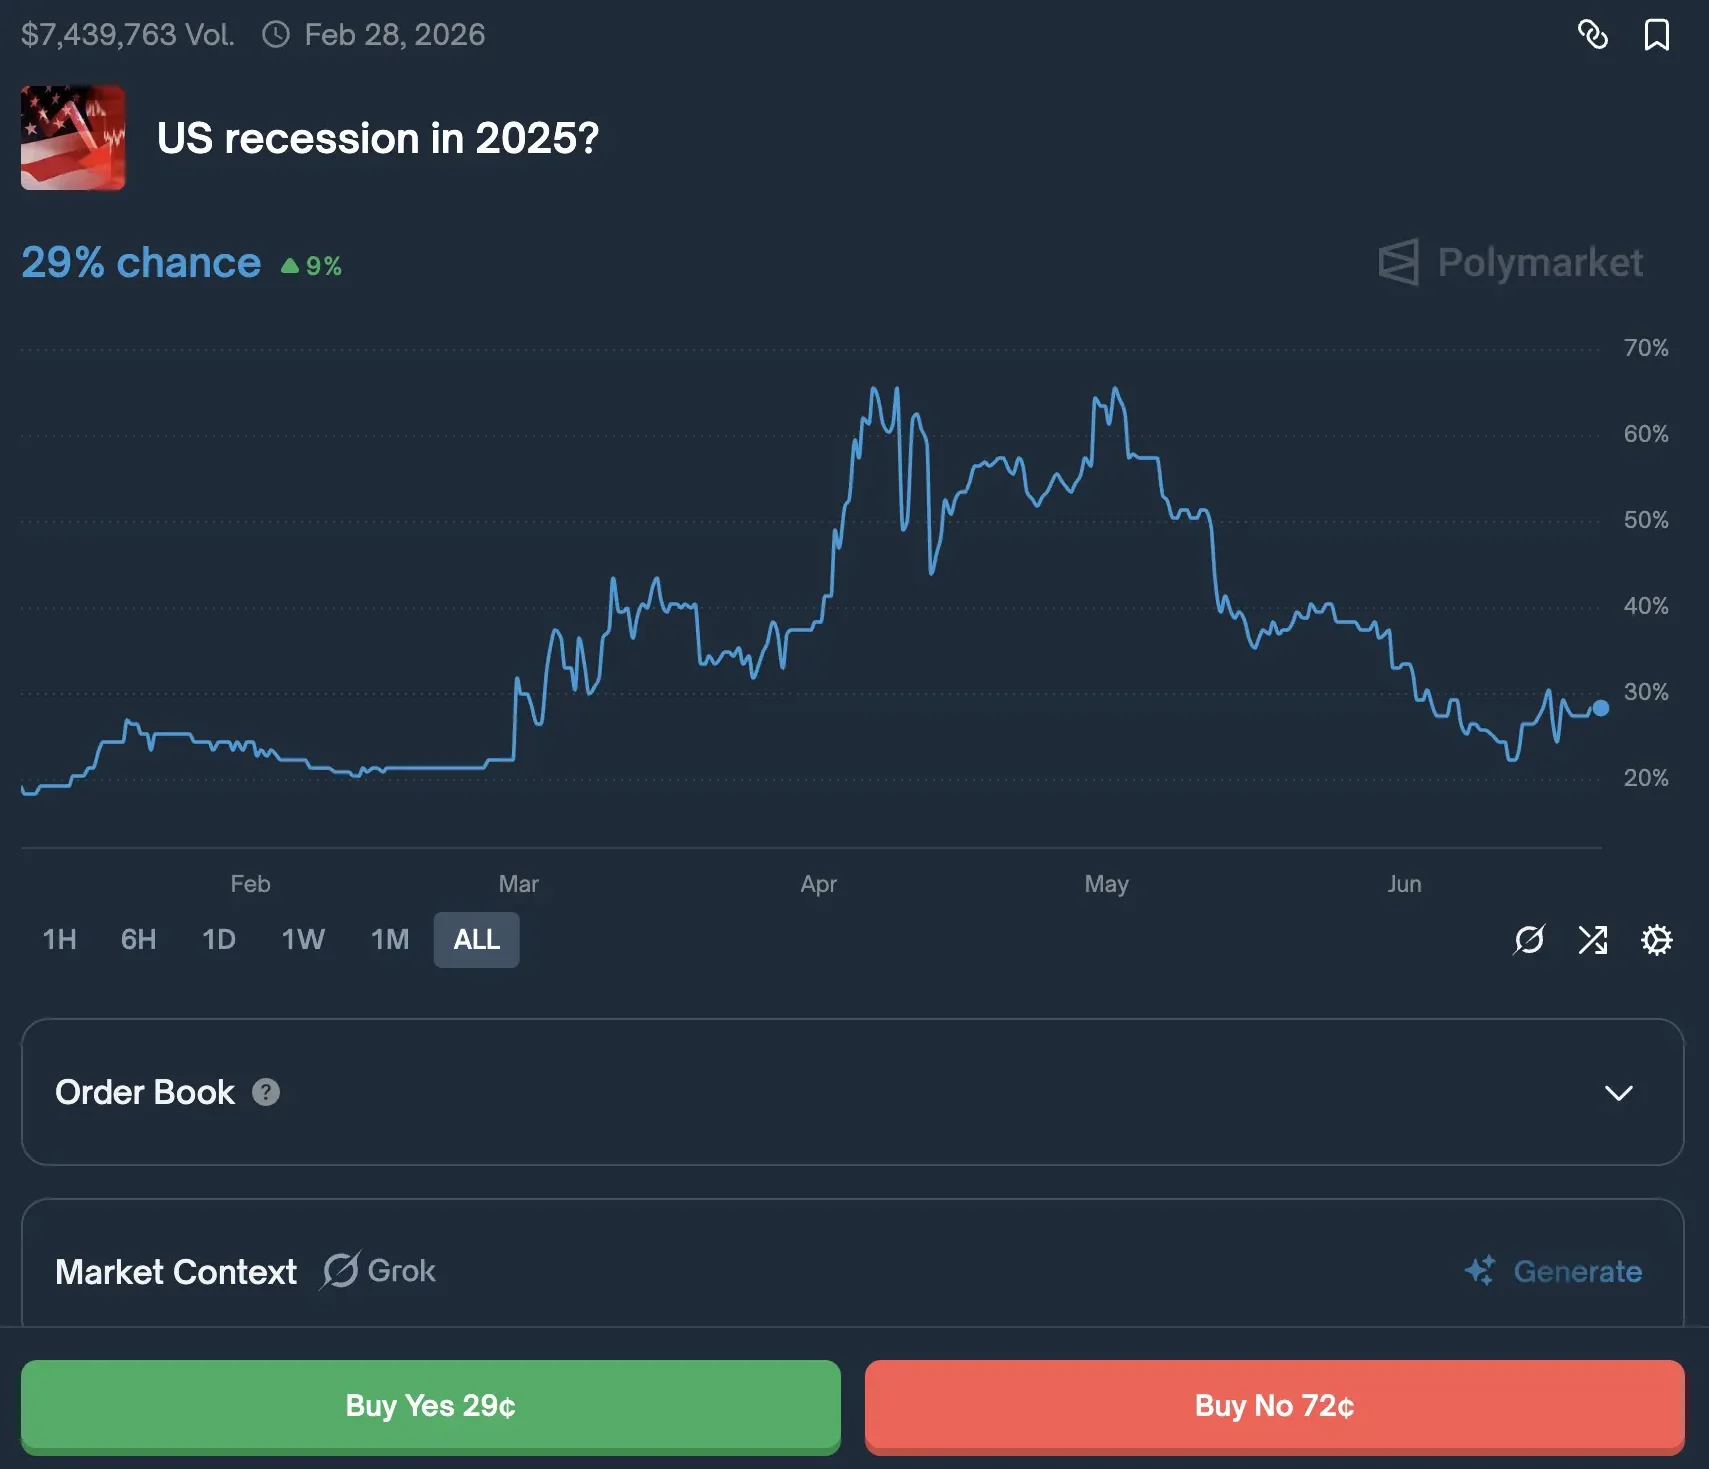Switch chart to 1H timeframe

[x=59, y=940]
